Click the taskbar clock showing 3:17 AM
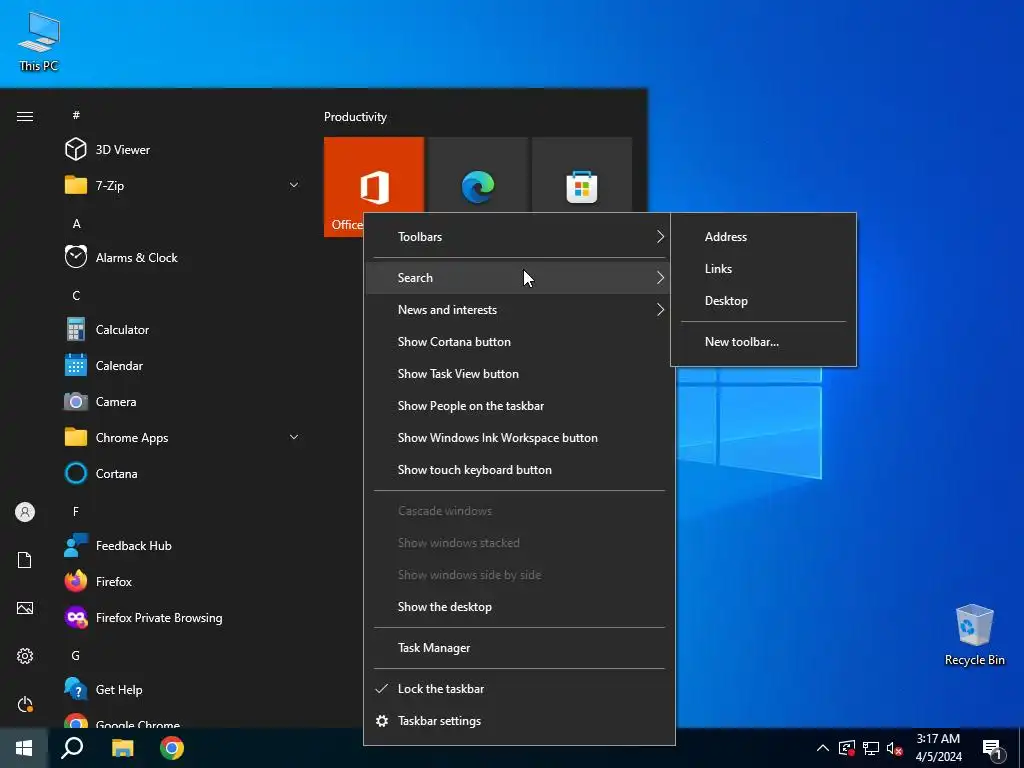1024x768 pixels. click(938, 748)
